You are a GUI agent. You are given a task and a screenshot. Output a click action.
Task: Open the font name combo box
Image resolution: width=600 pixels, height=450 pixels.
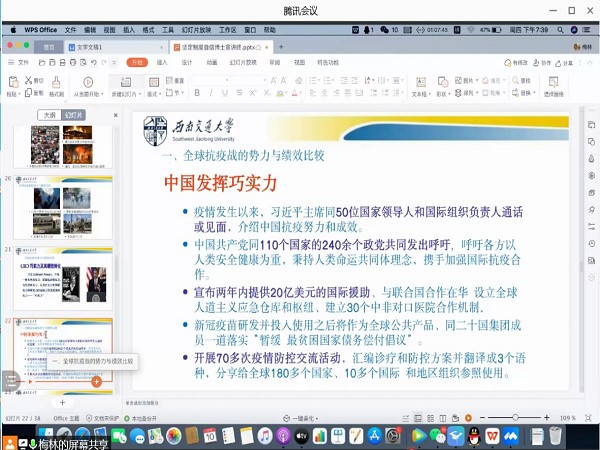coord(210,80)
